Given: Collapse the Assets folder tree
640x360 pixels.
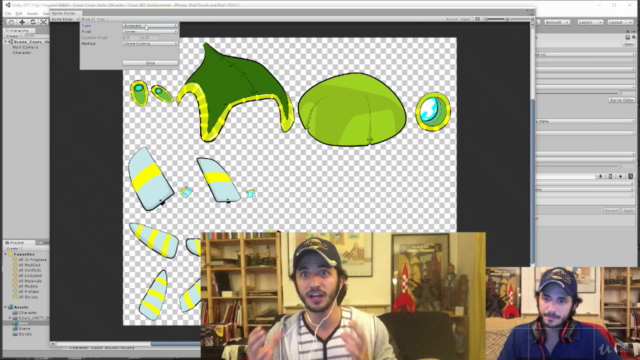Looking at the screenshot, I should (6, 307).
